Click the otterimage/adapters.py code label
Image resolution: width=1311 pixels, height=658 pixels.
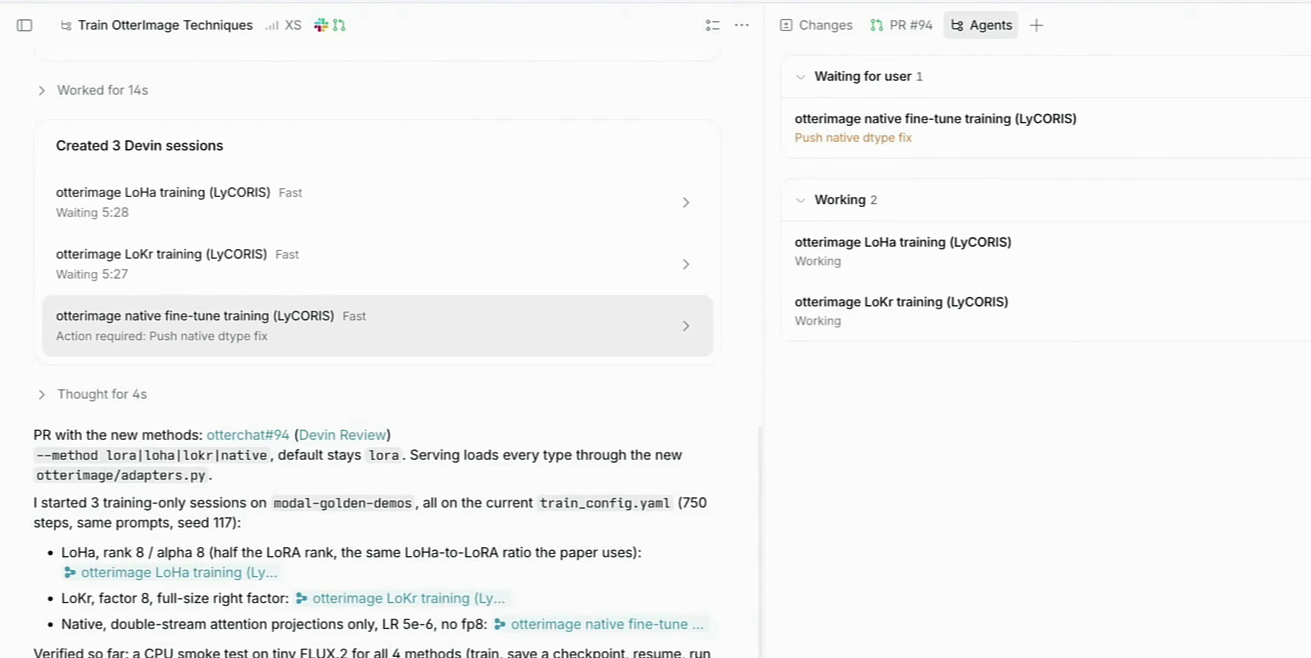(120, 476)
